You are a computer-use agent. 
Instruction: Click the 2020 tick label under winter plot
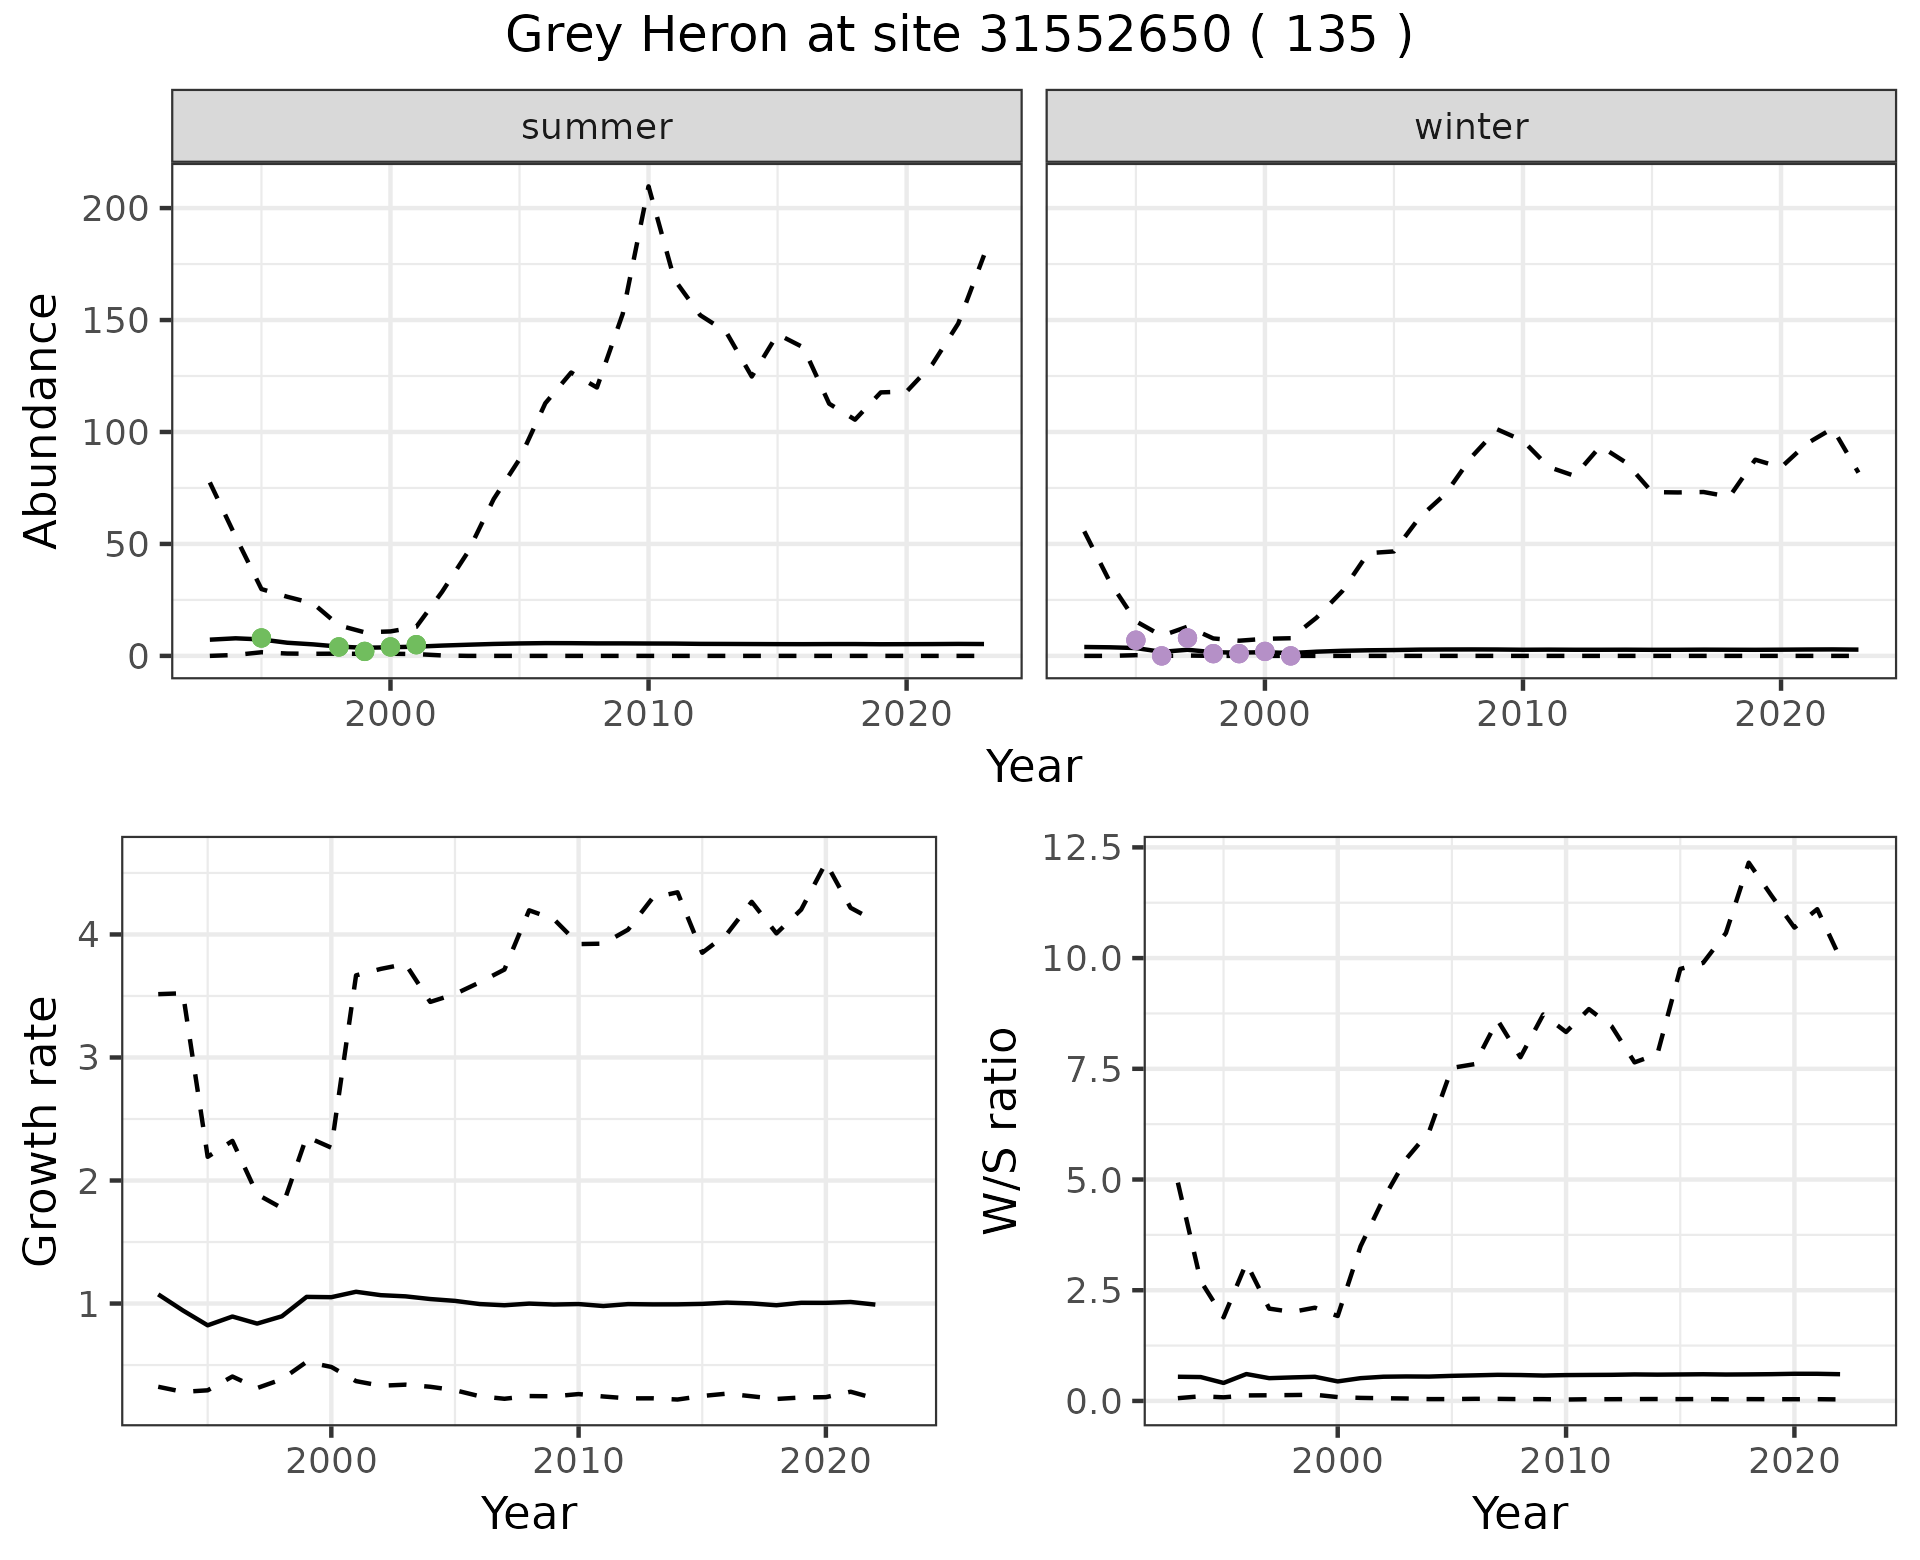1779,714
